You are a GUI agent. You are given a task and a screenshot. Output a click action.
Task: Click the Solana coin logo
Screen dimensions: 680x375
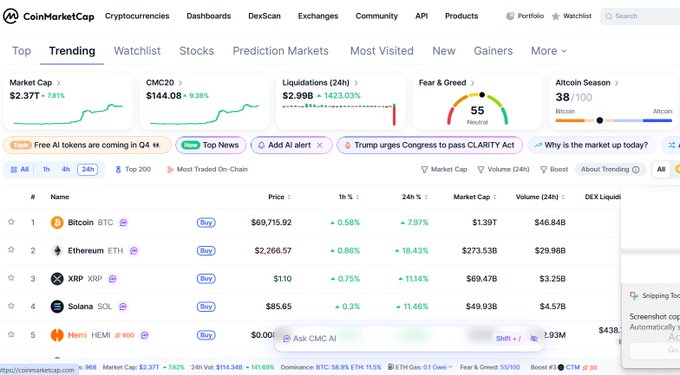click(57, 307)
